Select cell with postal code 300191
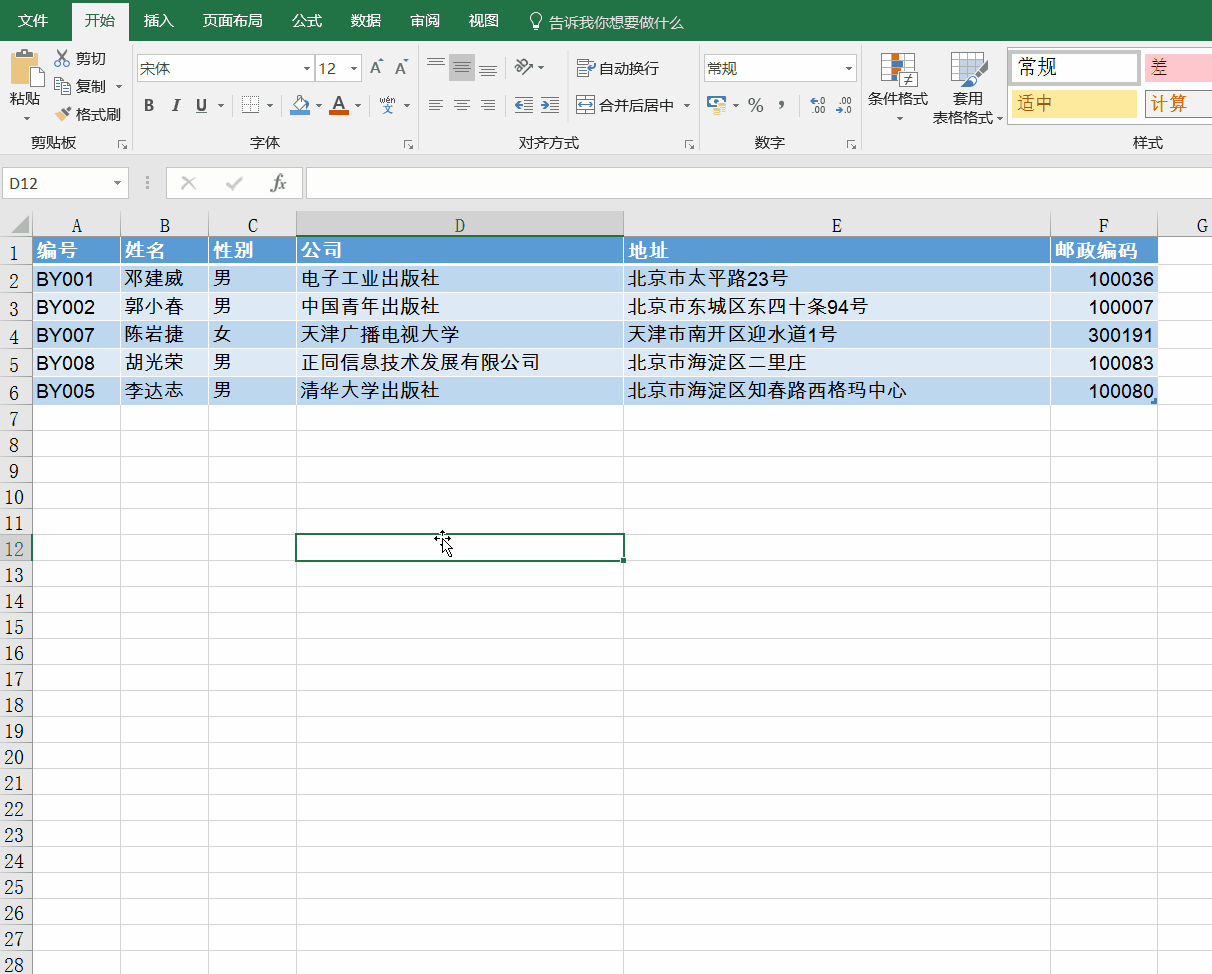The height and width of the screenshot is (974, 1212). 1104,335
